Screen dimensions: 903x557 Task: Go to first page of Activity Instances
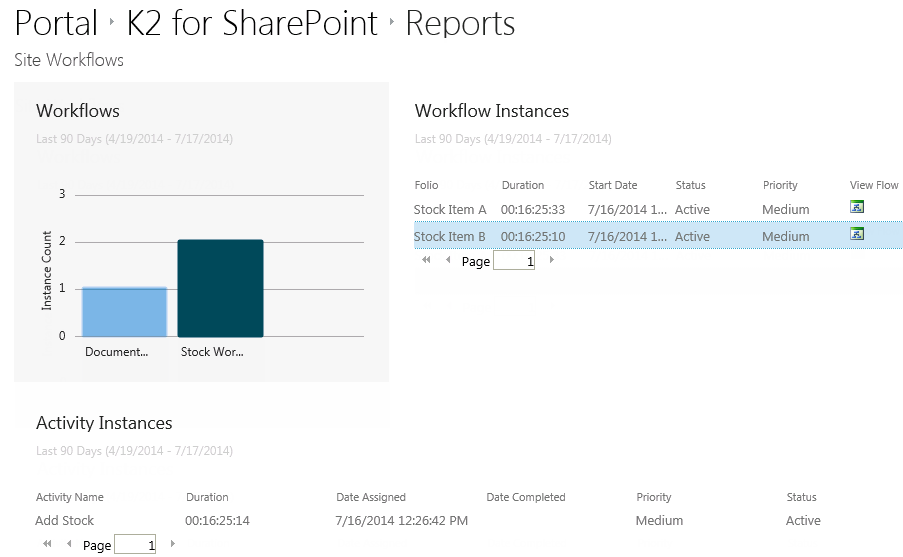(48, 544)
